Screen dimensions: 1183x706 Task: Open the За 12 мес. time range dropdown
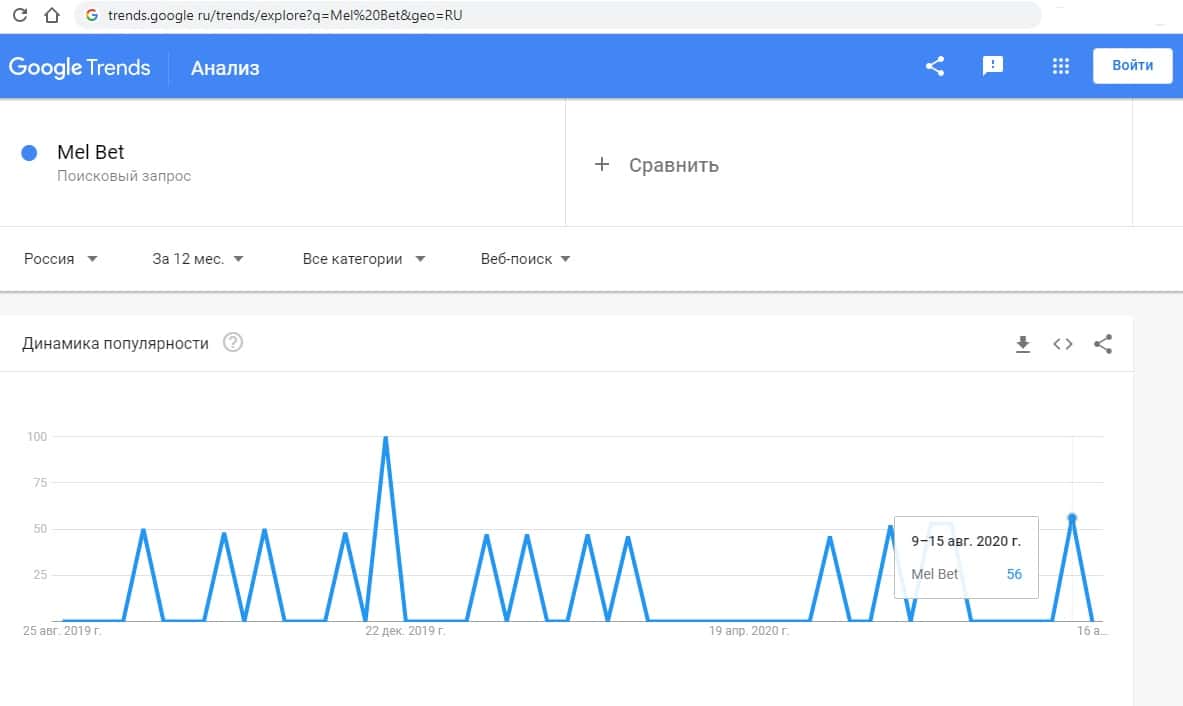198,259
